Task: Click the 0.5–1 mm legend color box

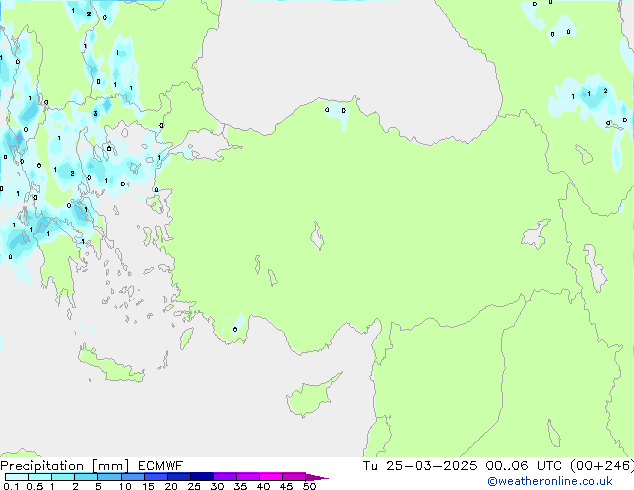Action: click(40, 477)
